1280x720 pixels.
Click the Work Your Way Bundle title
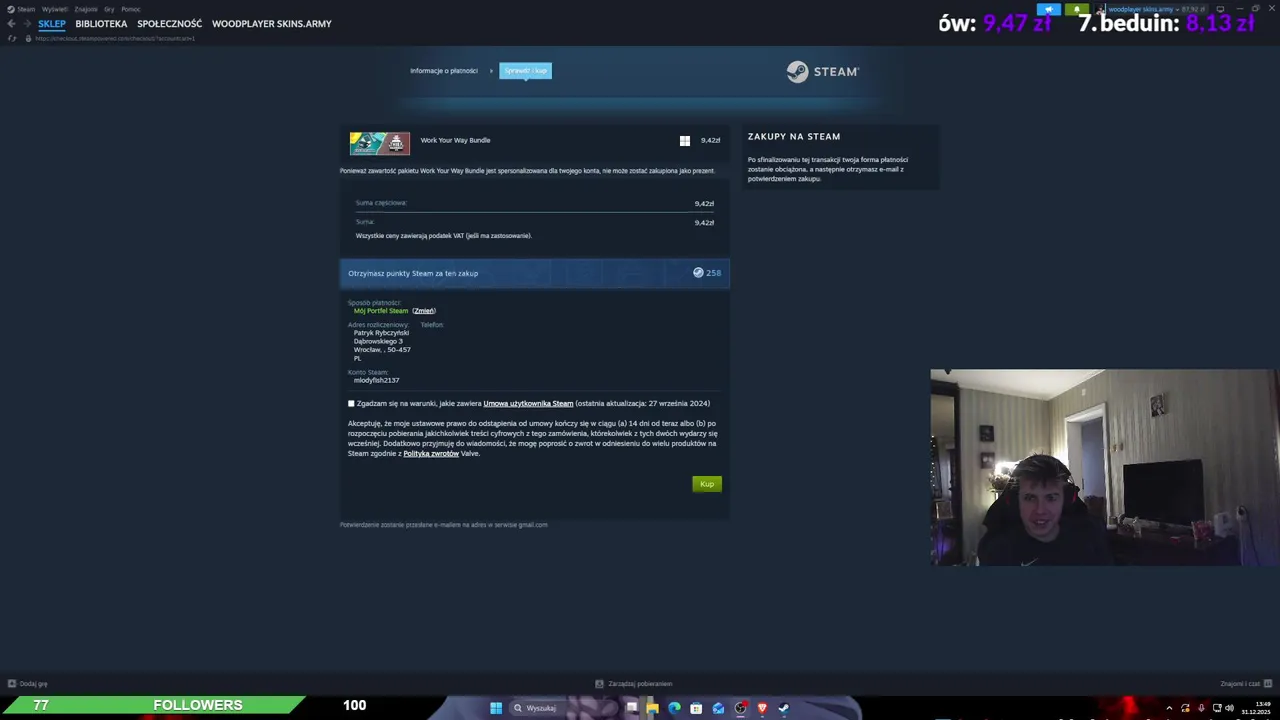click(x=455, y=140)
